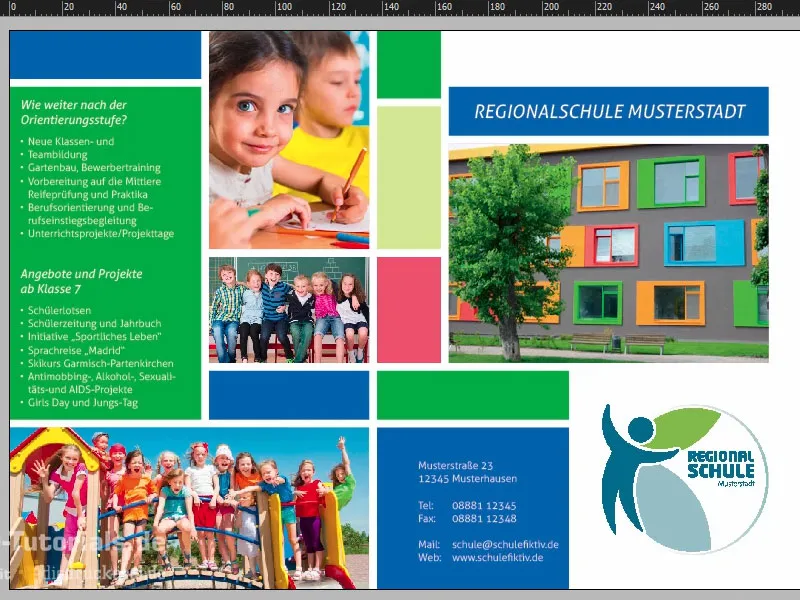Viewport: 800px width, 600px height.
Task: Select the bullet item Sprachreise Madrid
Action: point(75,351)
